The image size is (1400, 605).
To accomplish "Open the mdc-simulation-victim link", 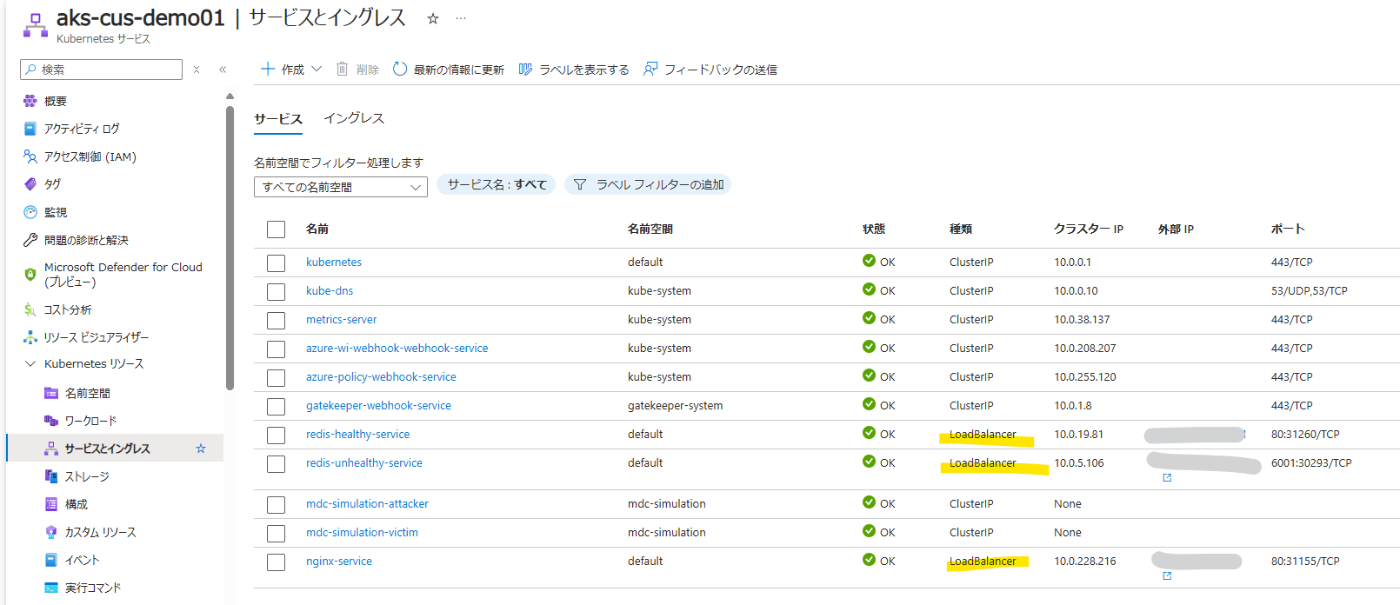I will 362,532.
